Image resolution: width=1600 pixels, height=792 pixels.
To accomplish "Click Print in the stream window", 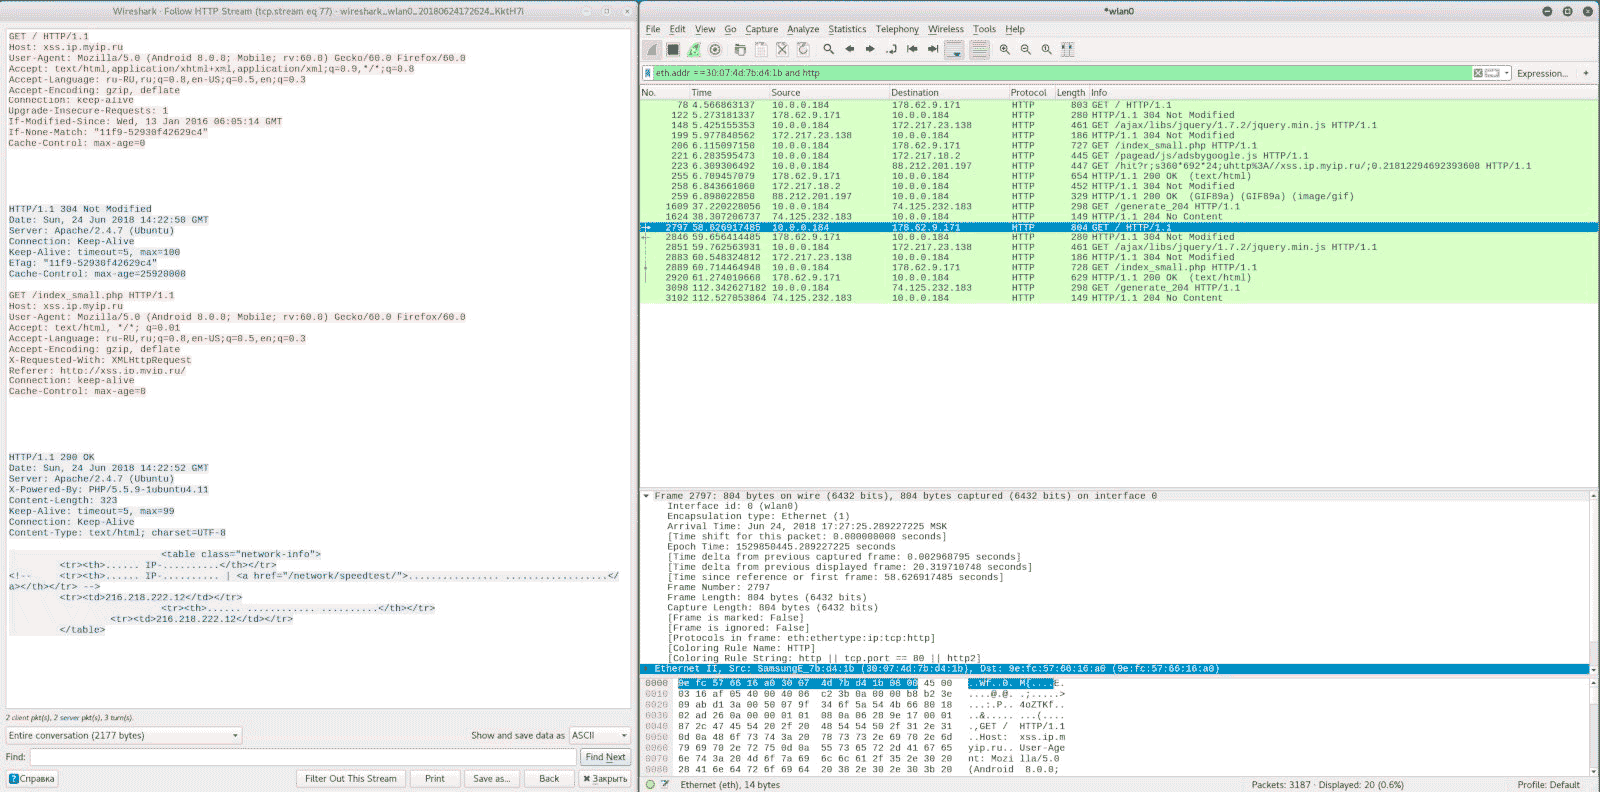I will pyautogui.click(x=435, y=779).
